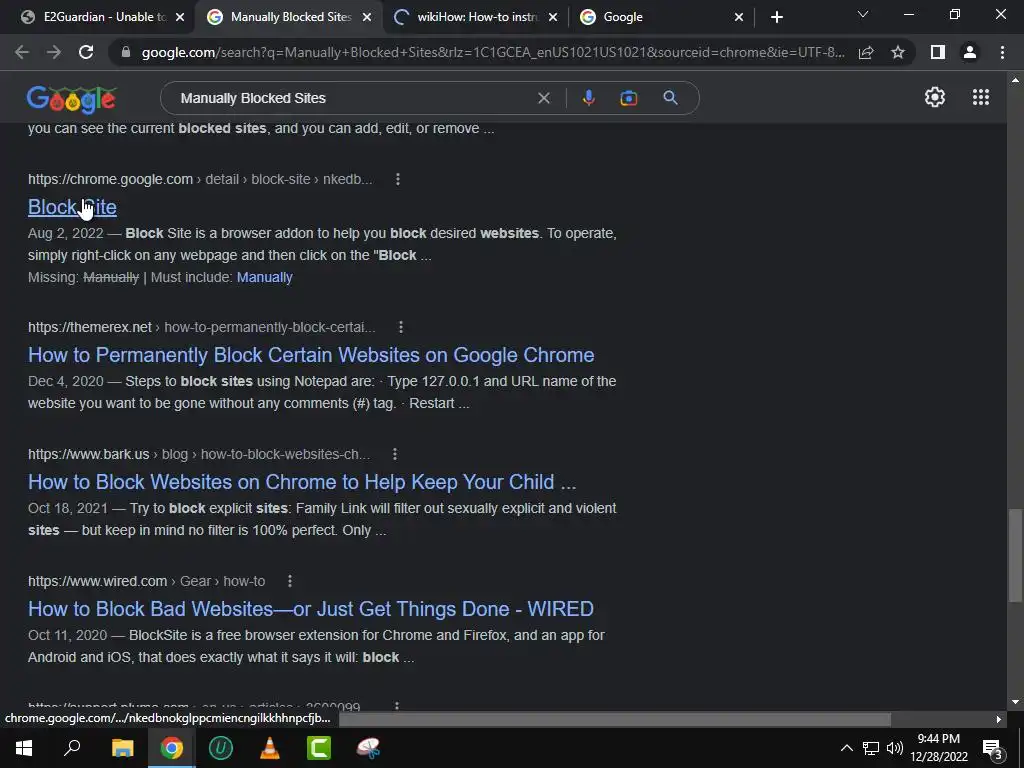1024x768 pixels.
Task: Go to Google home via the logo
Action: [72, 99]
